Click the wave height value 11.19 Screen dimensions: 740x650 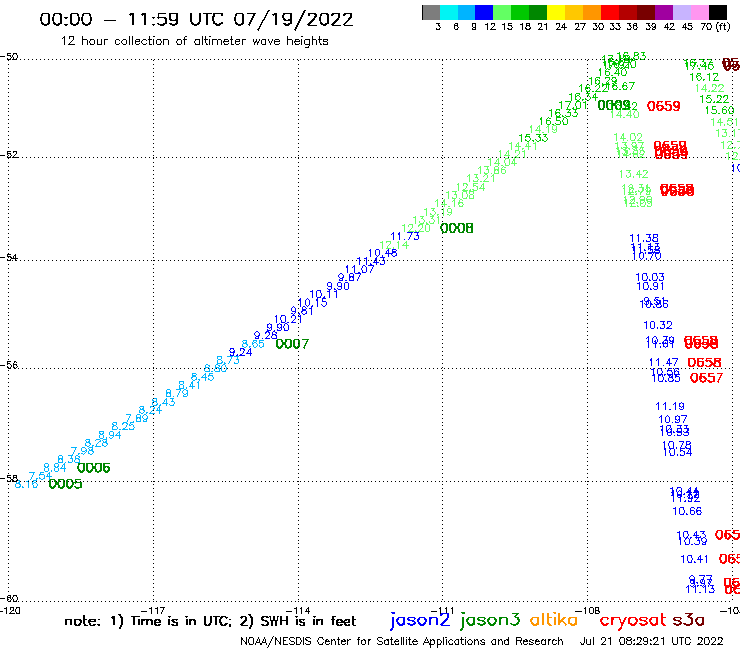[670, 406]
